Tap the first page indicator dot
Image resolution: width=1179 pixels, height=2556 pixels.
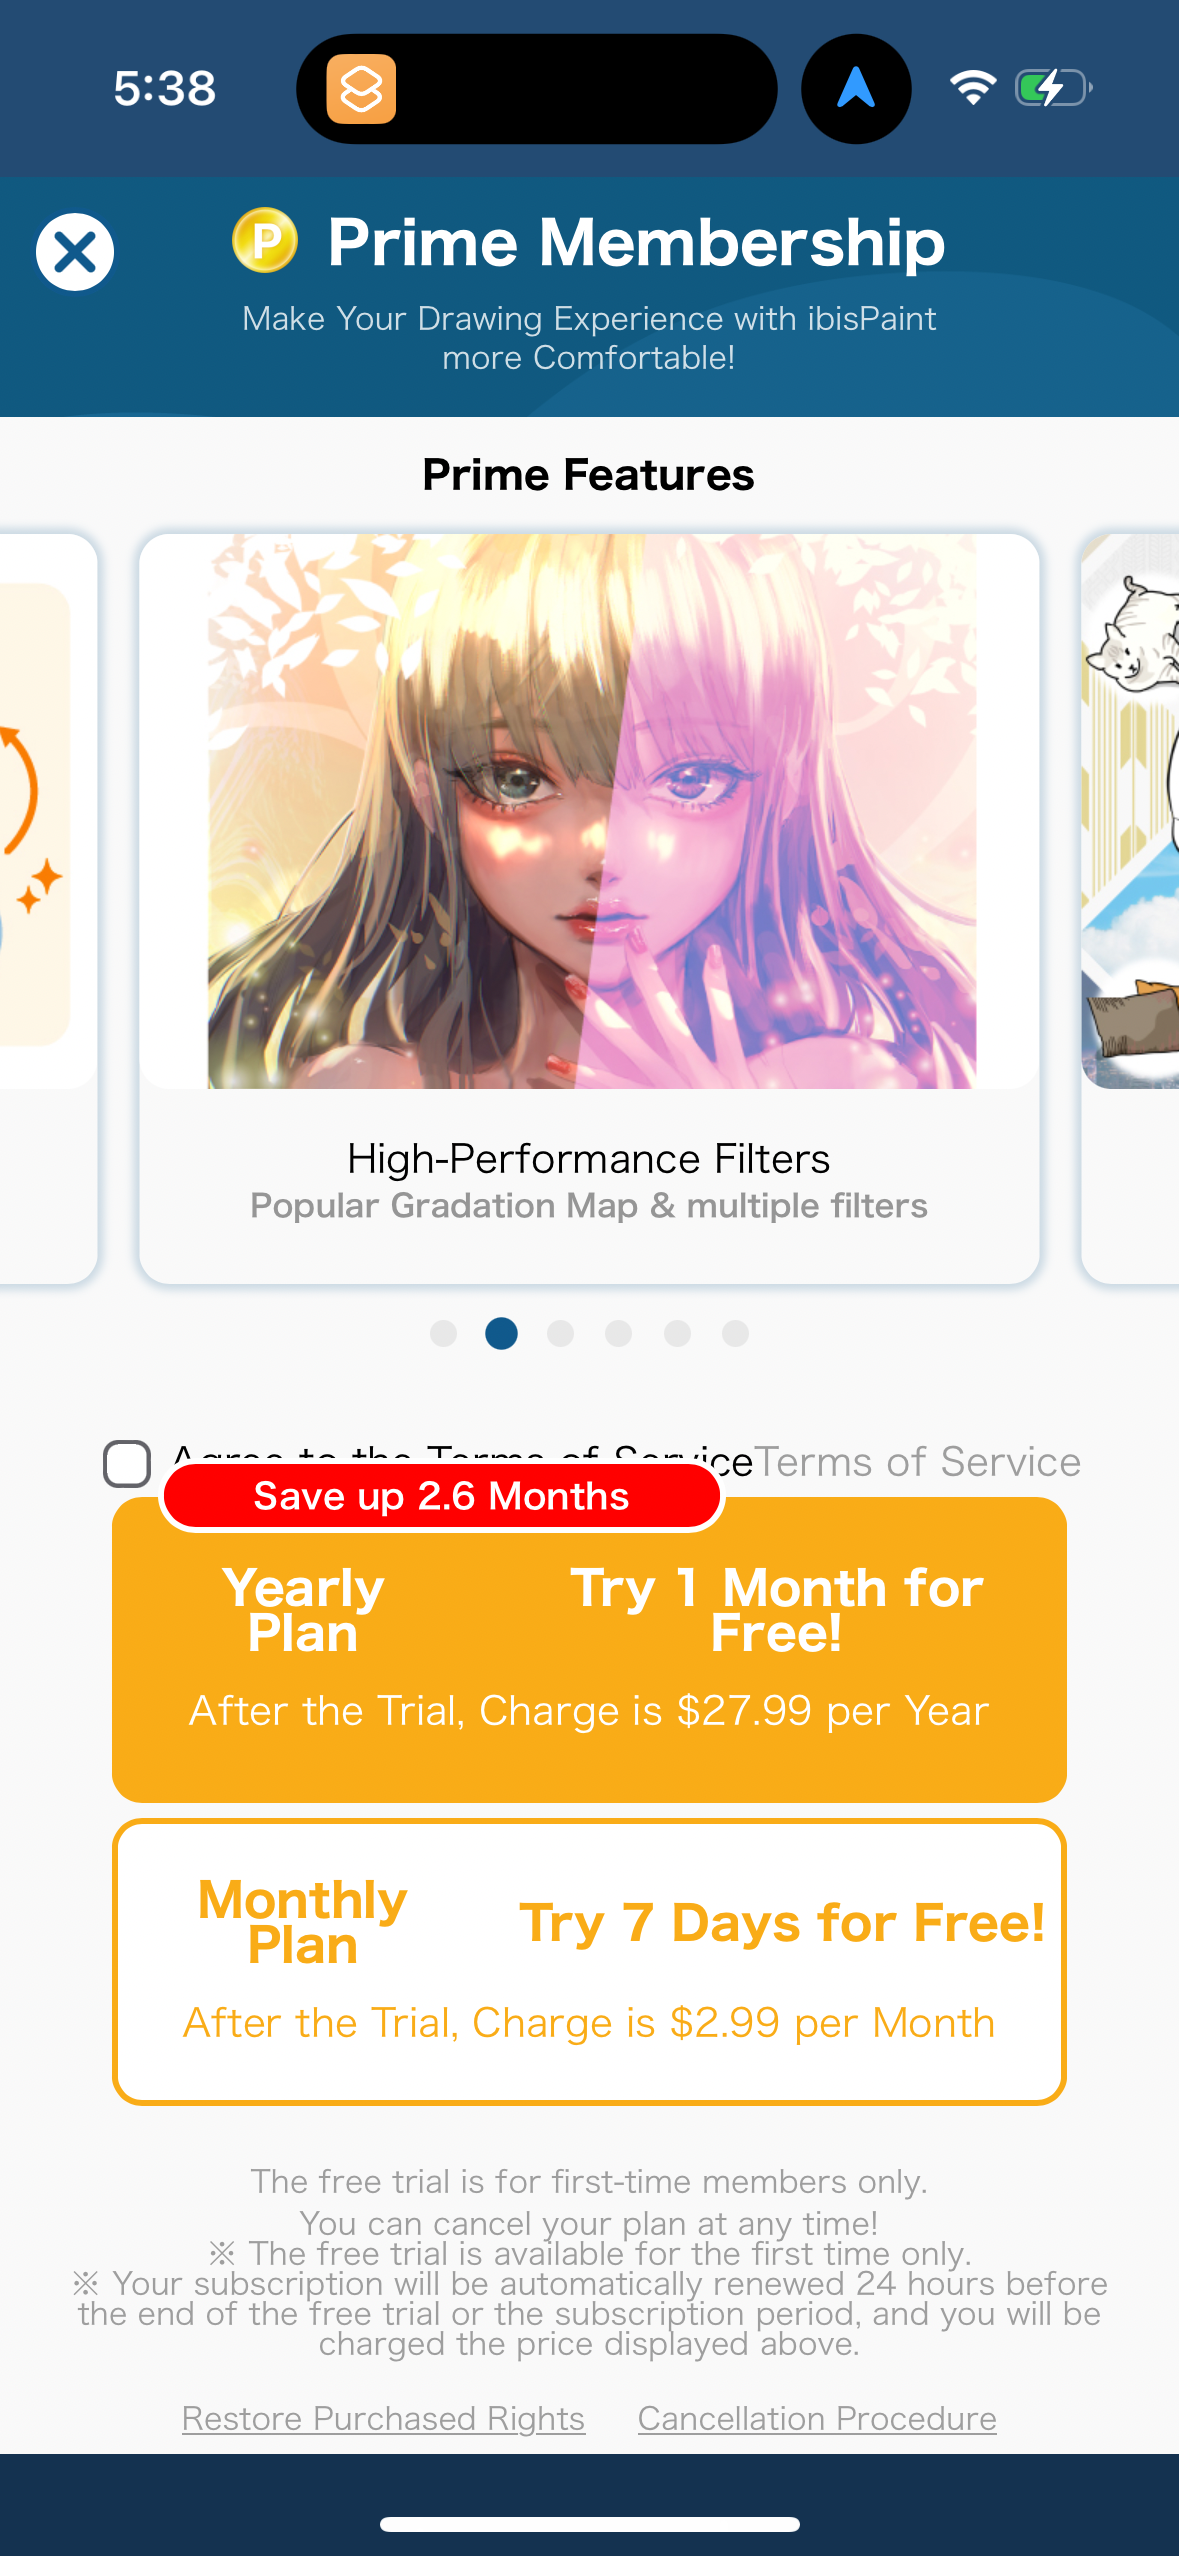pos(442,1334)
